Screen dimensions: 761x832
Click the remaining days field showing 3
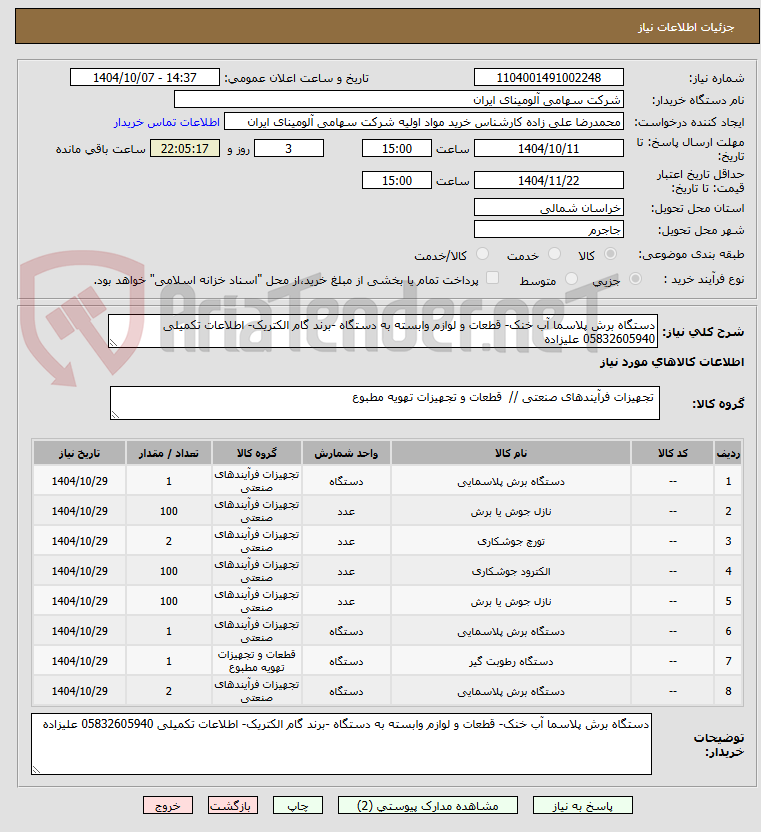289,149
